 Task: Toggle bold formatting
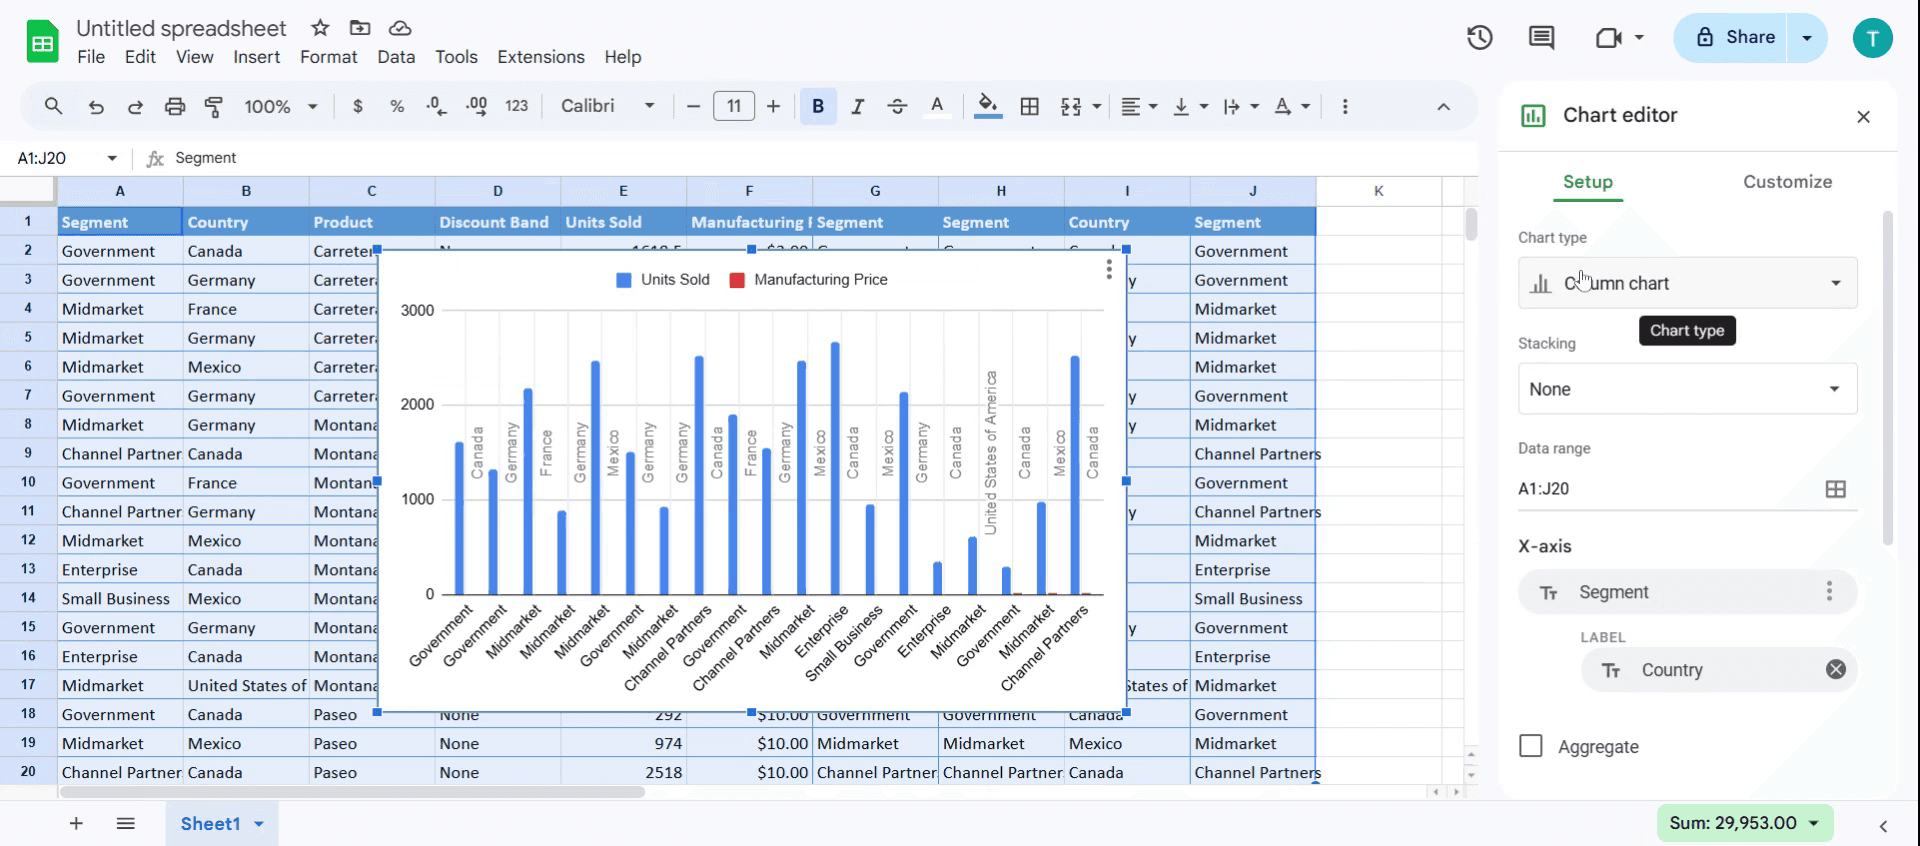(x=818, y=107)
